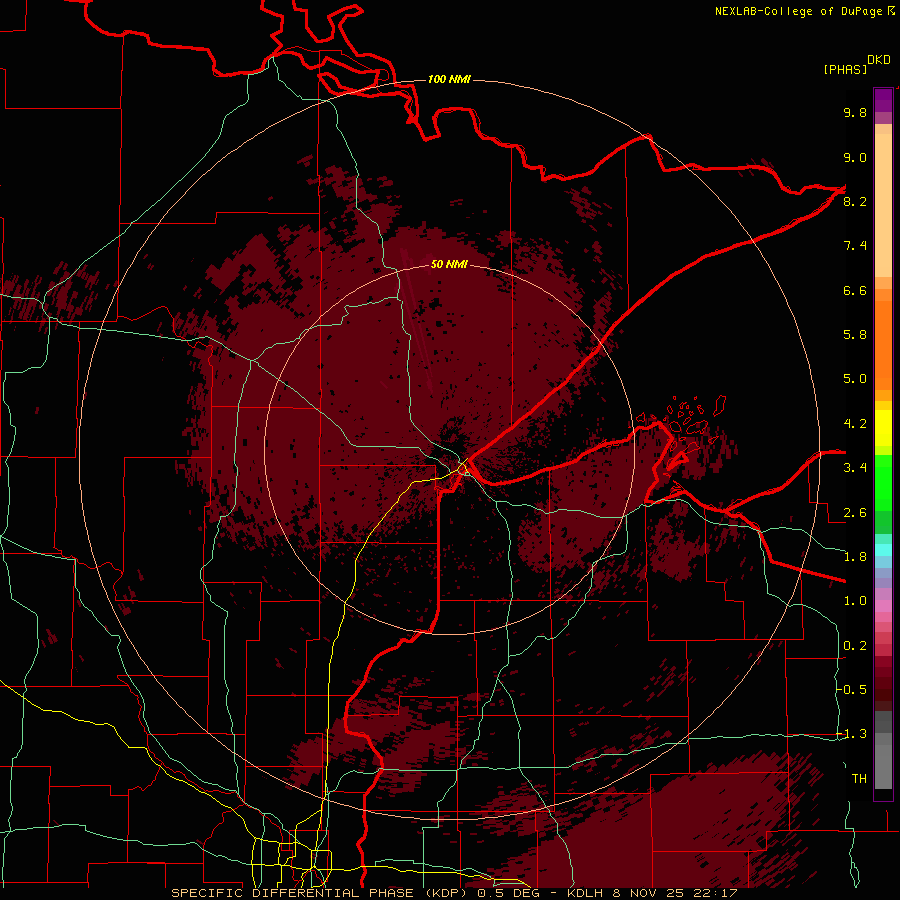This screenshot has height=900, width=900.
Task: Click the Specific Differential Phase (KDP) caption text
Action: pos(319,893)
